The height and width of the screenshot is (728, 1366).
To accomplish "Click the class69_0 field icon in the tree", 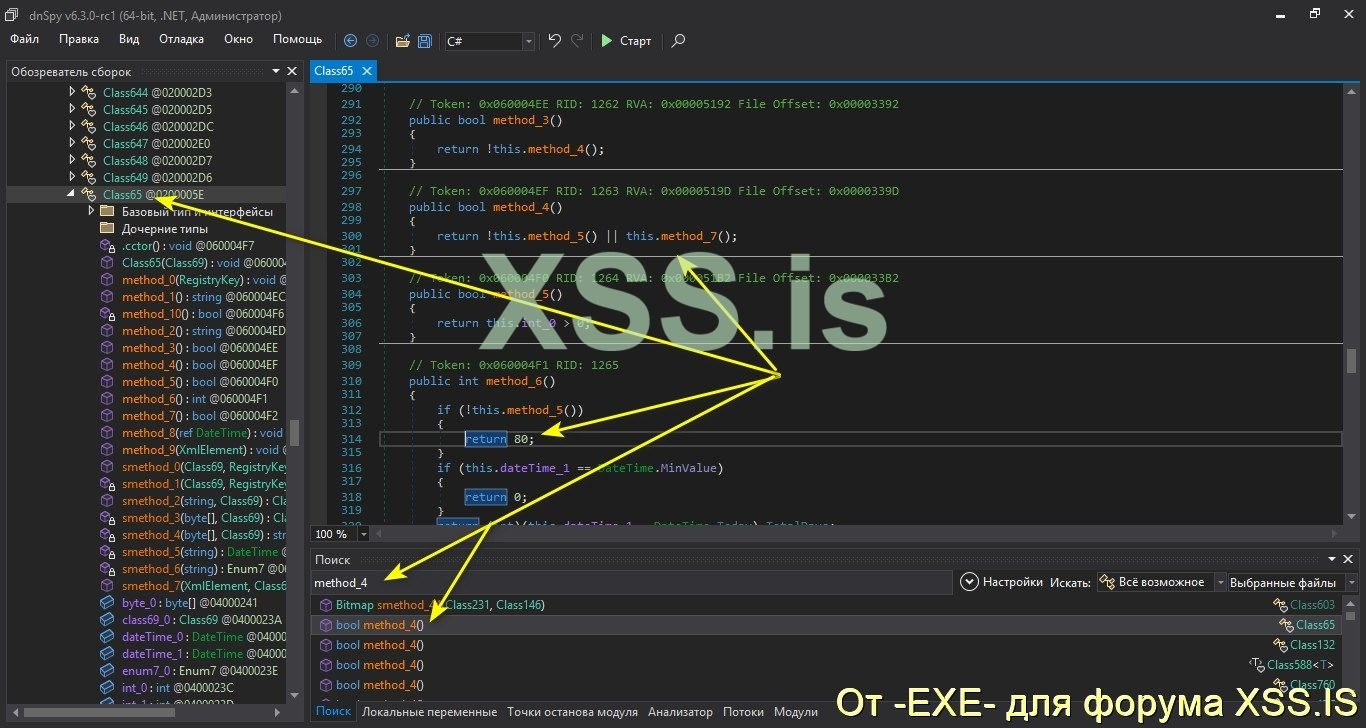I will (x=108, y=620).
